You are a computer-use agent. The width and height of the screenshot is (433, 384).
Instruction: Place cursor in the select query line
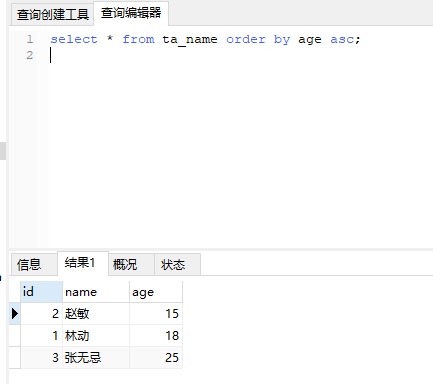(205, 39)
